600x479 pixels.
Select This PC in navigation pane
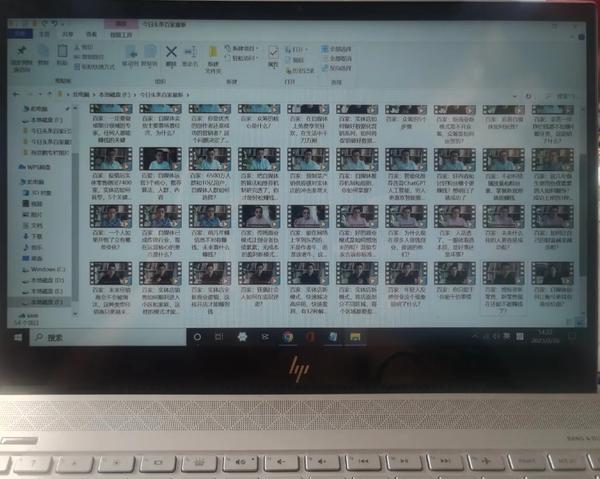pos(34,182)
